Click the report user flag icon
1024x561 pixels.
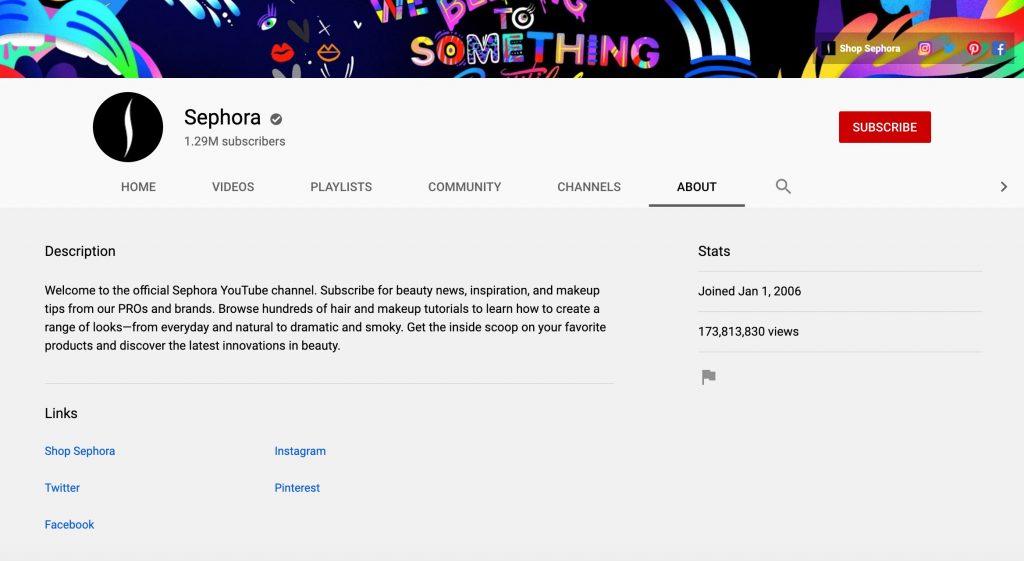pyautogui.click(x=709, y=377)
